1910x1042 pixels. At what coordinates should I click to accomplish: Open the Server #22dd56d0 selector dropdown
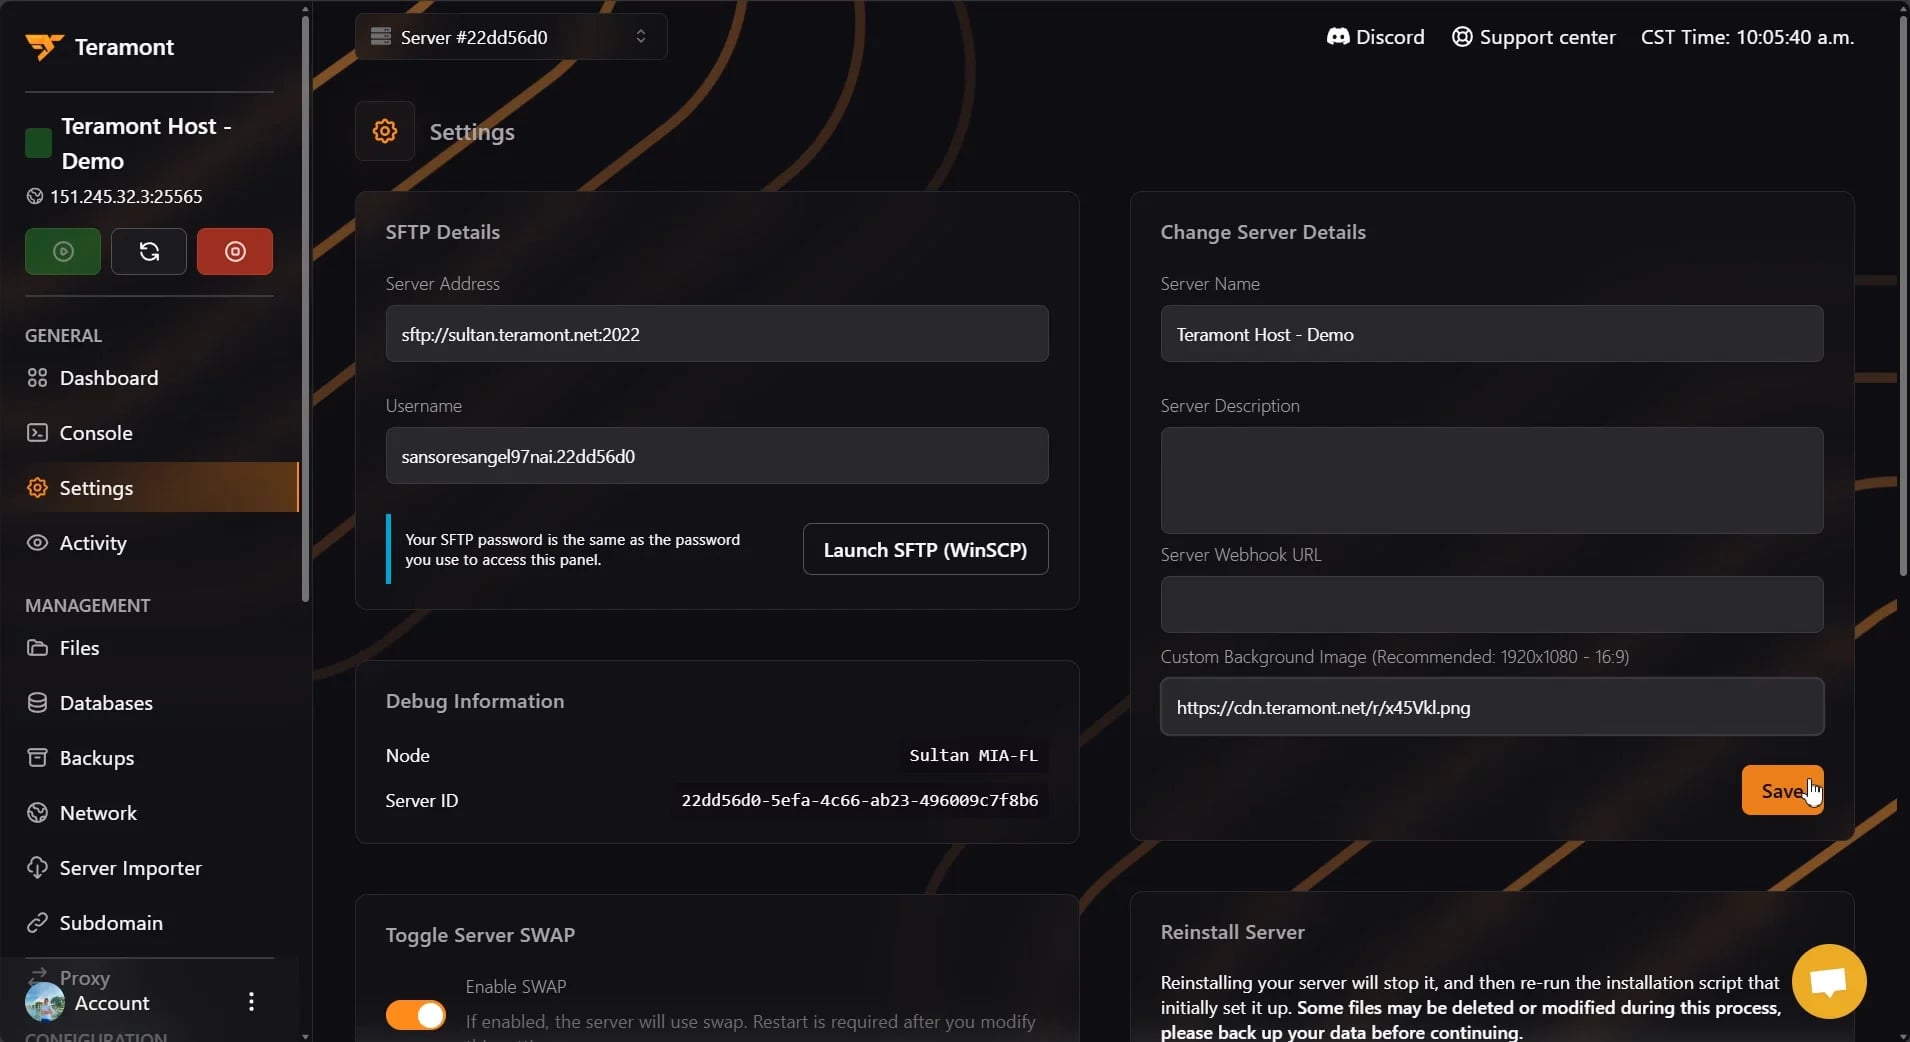511,37
